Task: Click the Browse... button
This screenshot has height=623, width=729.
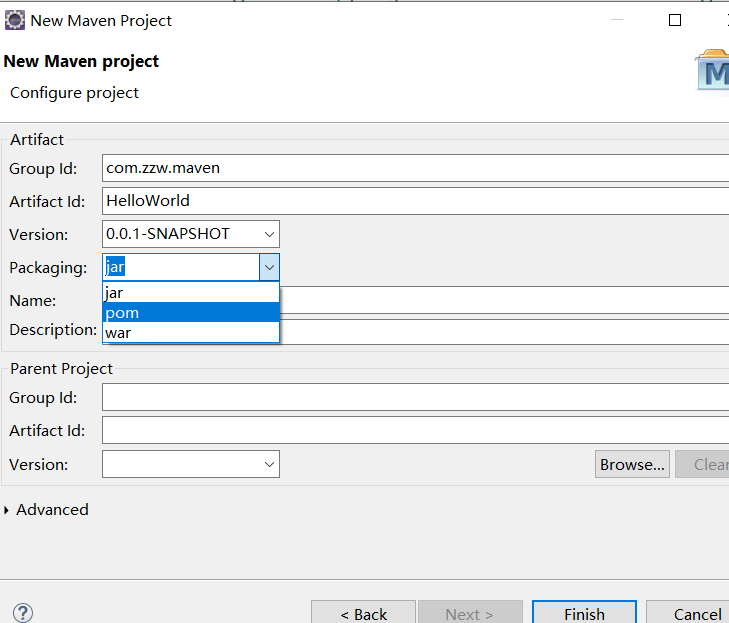Action: (632, 464)
